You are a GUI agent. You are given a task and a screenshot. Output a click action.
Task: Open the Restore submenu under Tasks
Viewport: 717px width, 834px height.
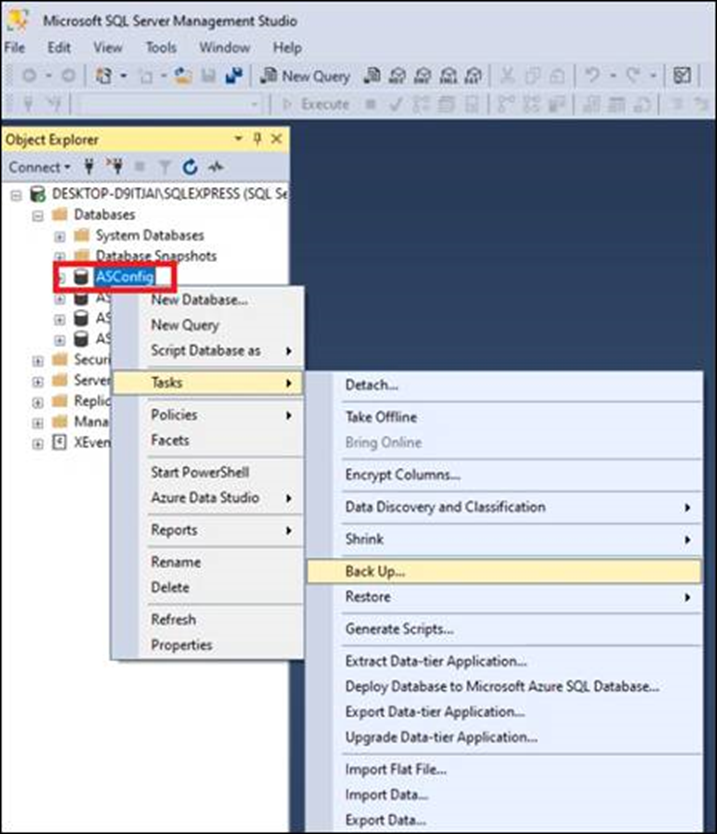click(504, 597)
